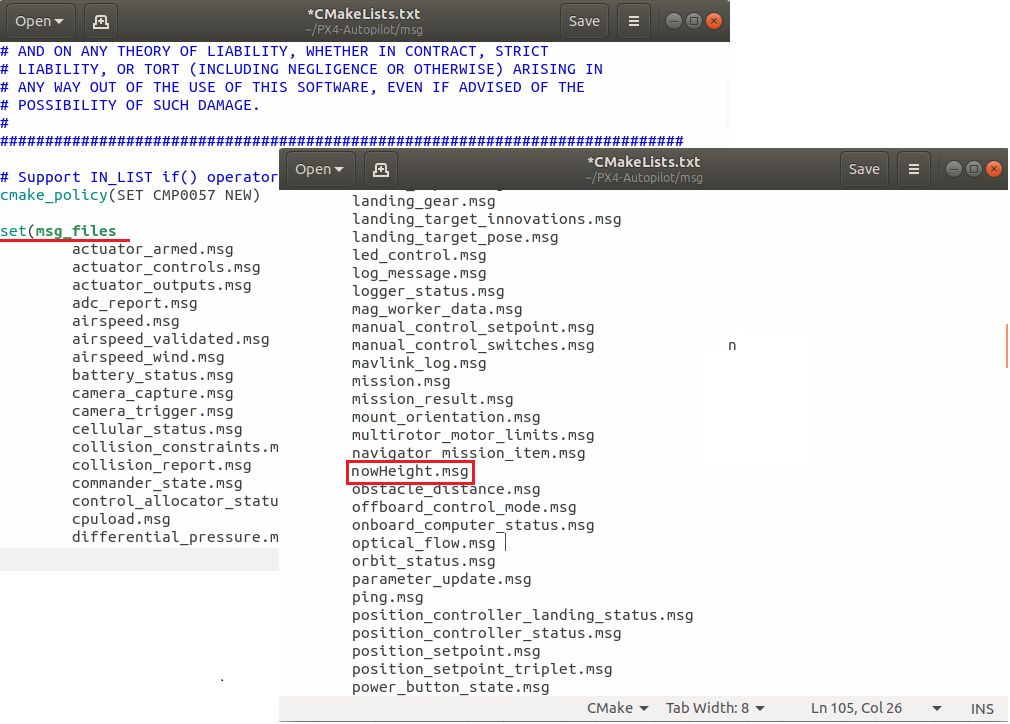Click the nowHeight.msg line
This screenshot has height=724, width=1010.
pyautogui.click(x=410, y=472)
